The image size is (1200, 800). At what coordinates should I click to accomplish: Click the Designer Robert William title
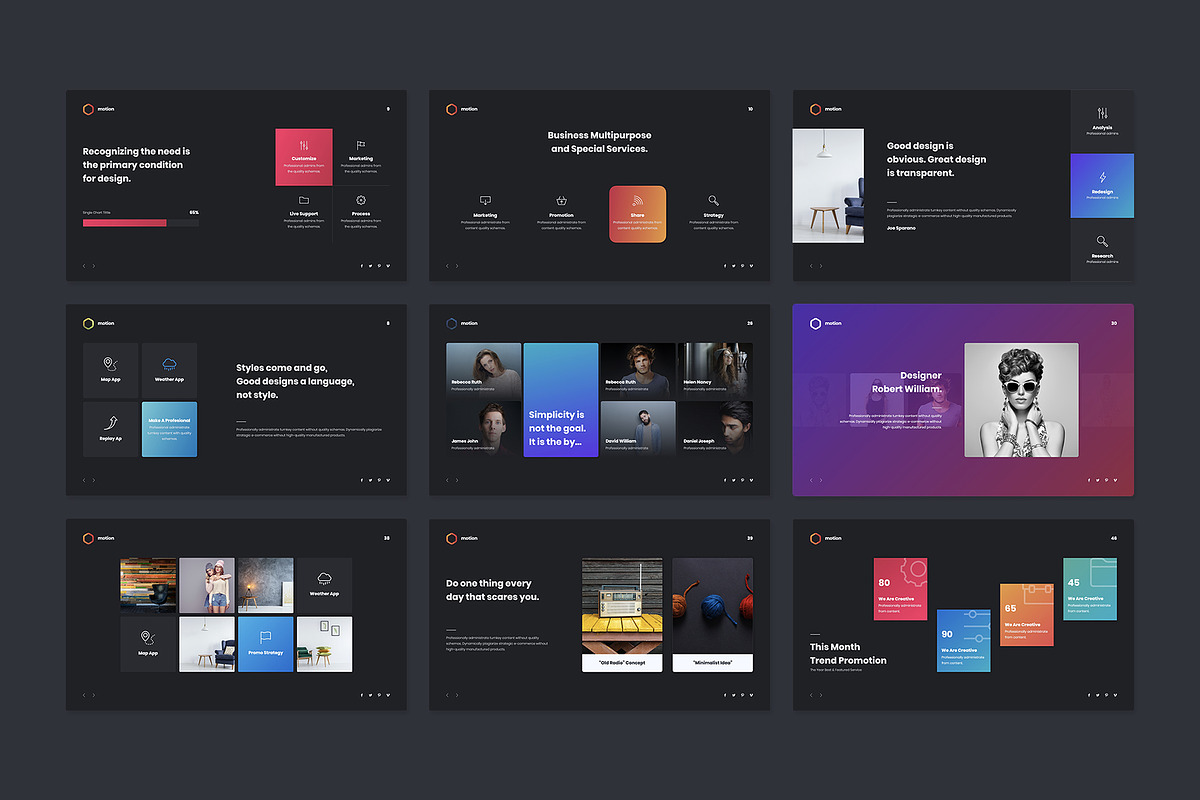point(907,382)
